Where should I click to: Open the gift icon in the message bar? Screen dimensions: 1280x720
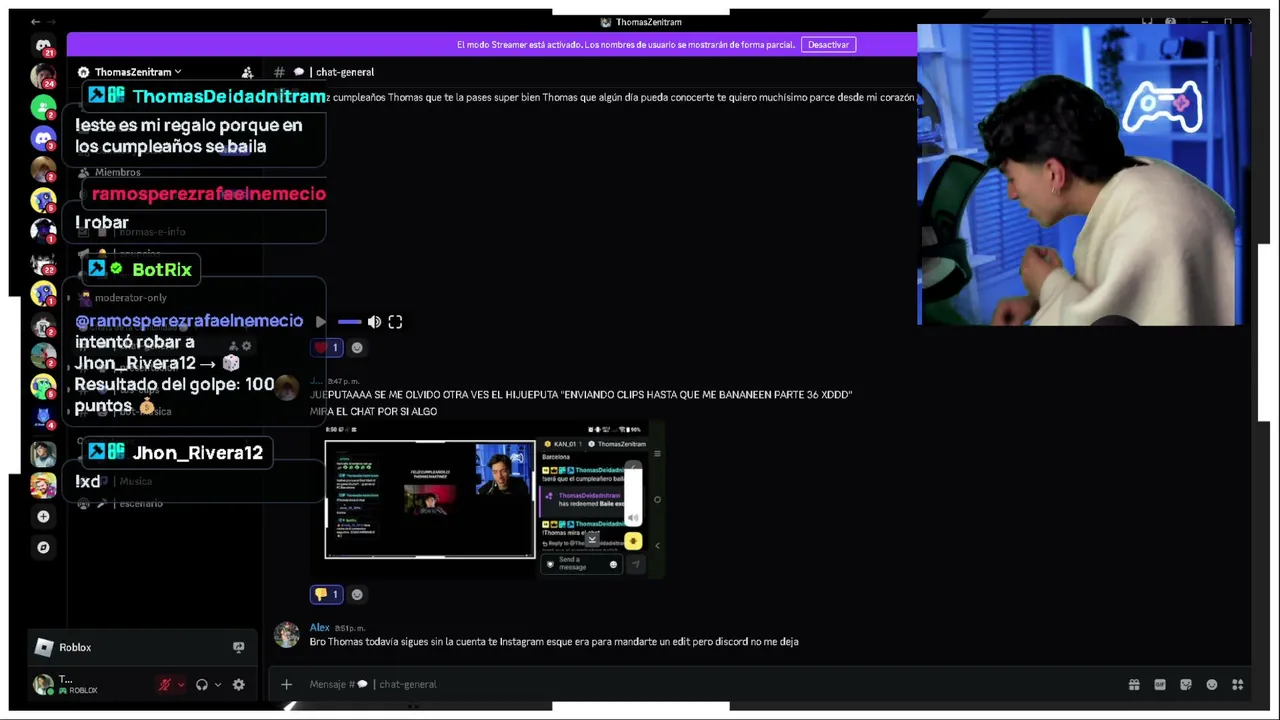pos(1134,685)
